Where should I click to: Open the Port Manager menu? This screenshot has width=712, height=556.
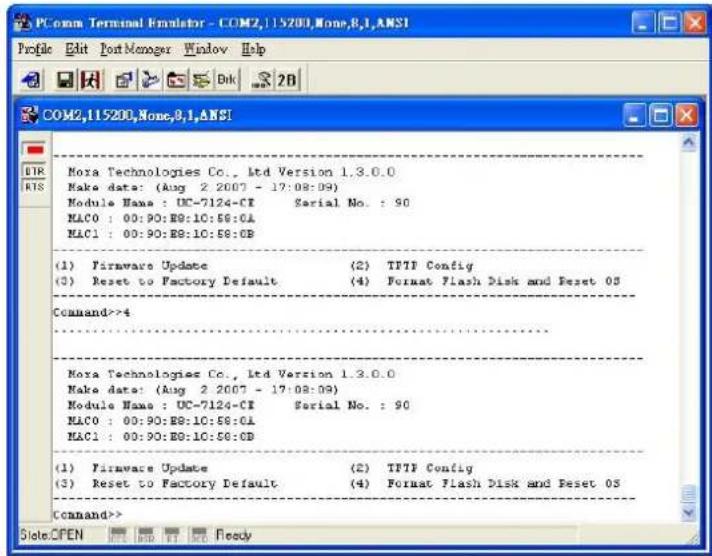[x=135, y=49]
